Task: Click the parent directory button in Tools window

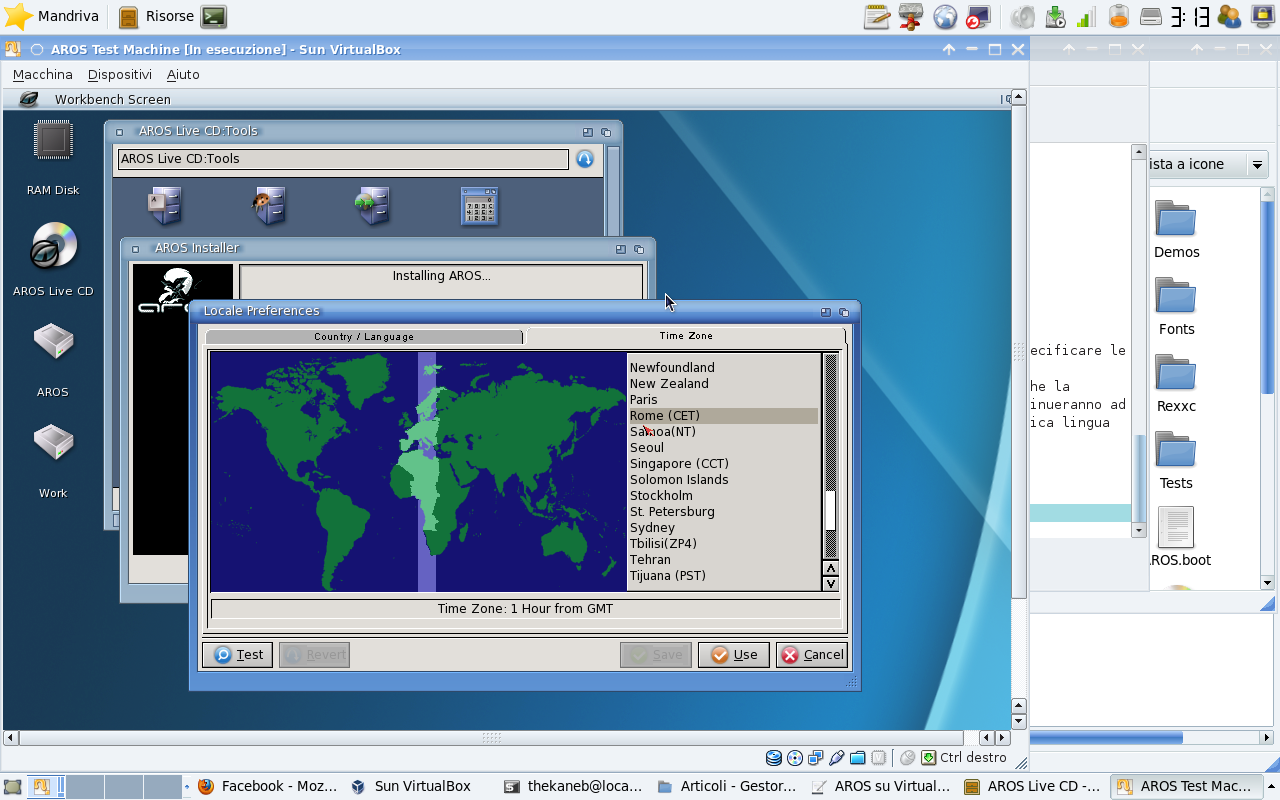Action: tap(585, 159)
